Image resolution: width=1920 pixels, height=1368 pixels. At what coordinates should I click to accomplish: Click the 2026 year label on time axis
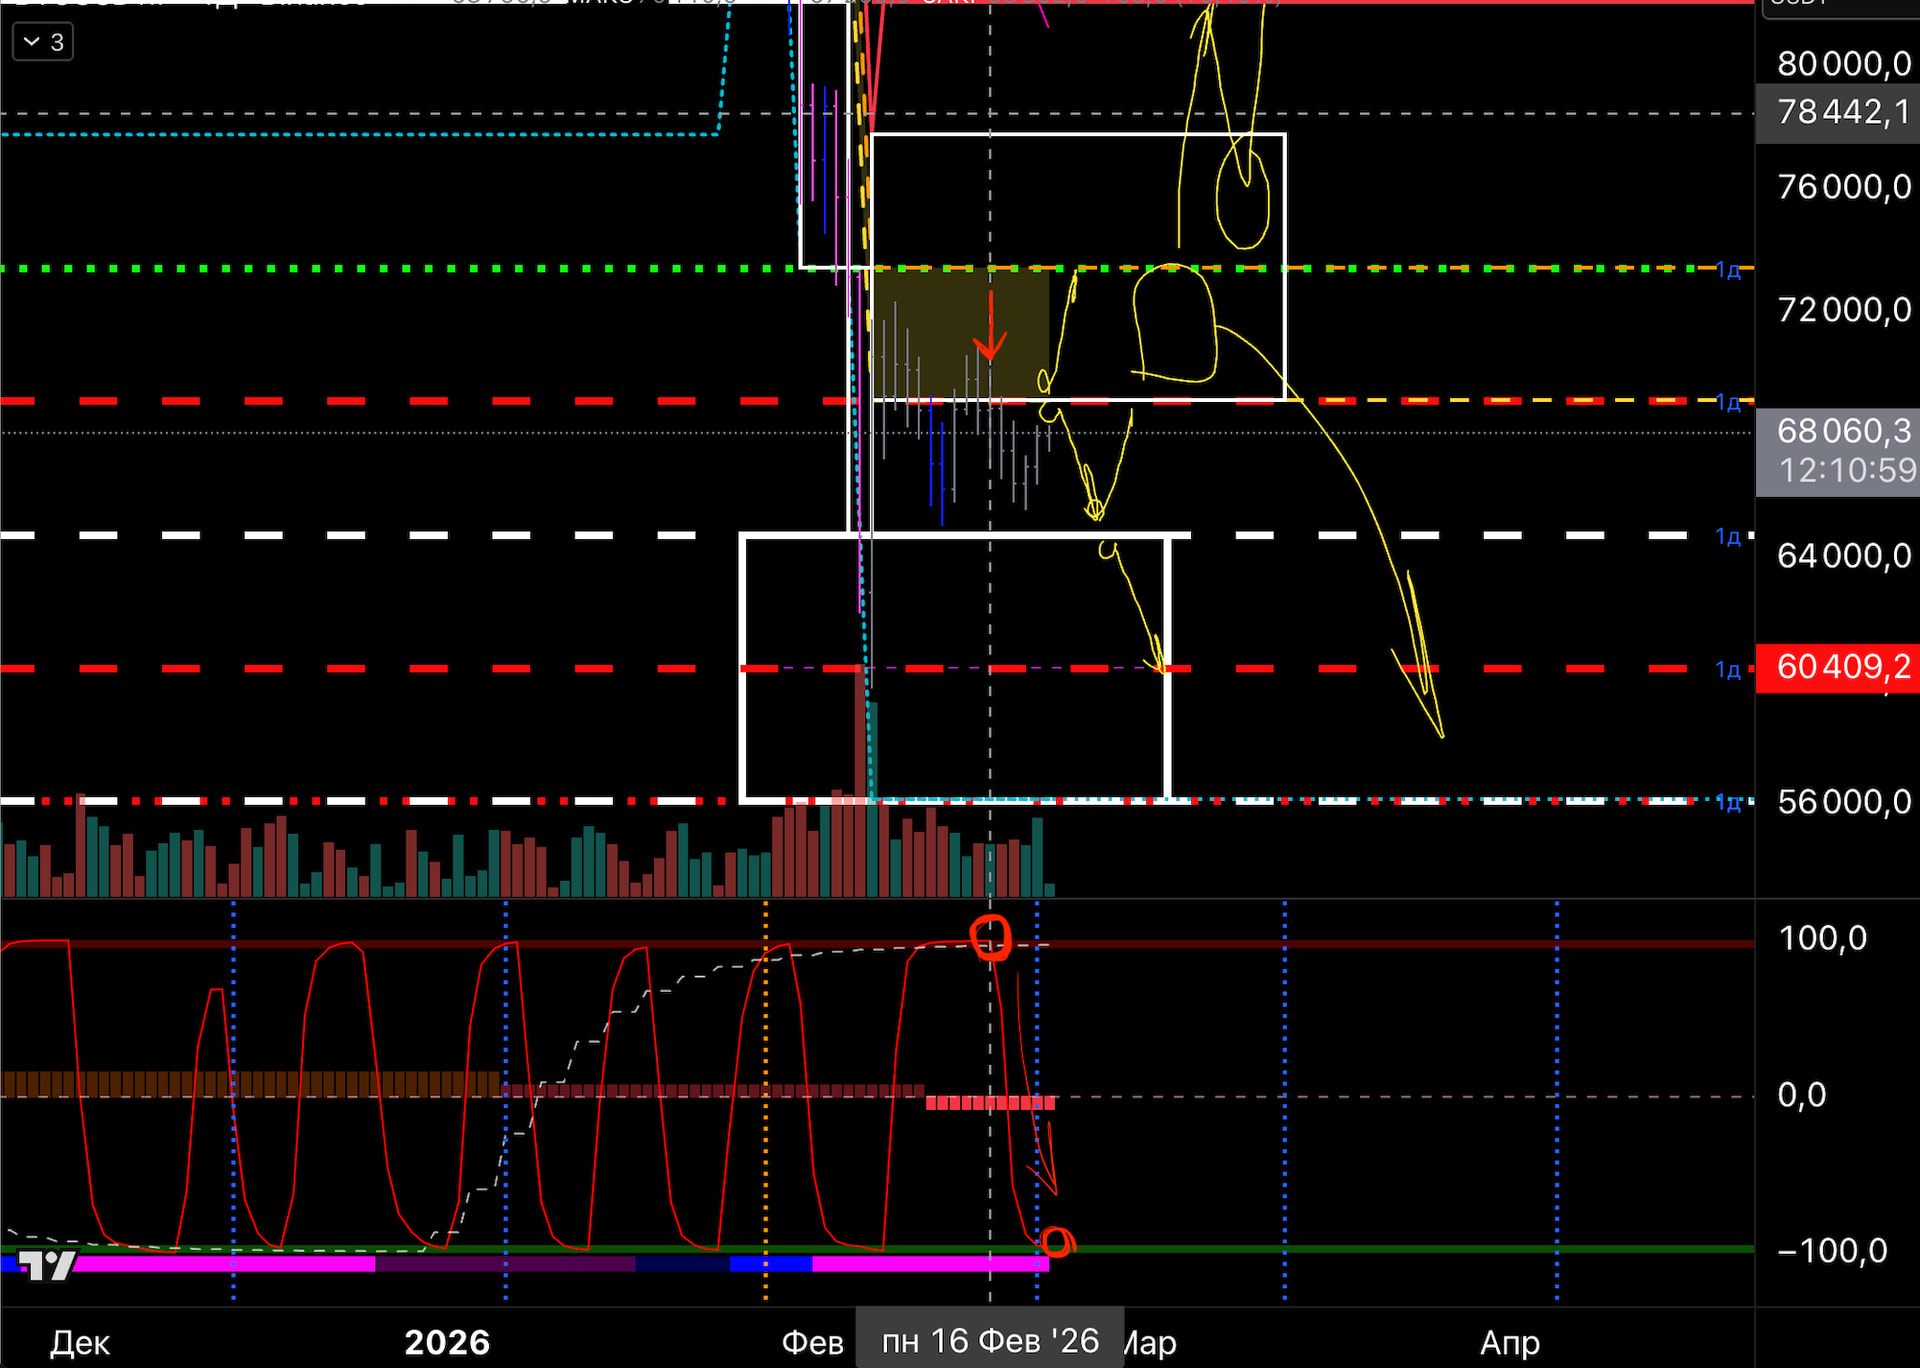447,1342
